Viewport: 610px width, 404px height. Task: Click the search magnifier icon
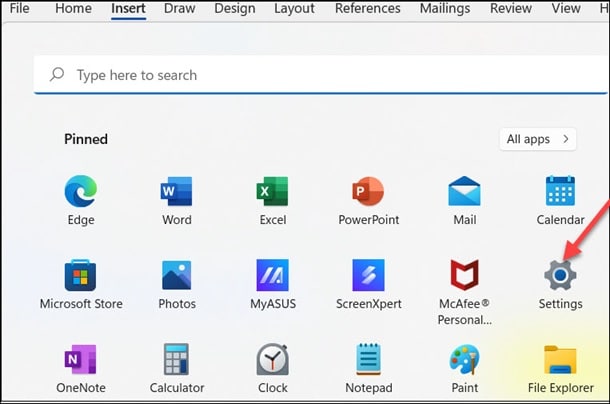(57, 74)
